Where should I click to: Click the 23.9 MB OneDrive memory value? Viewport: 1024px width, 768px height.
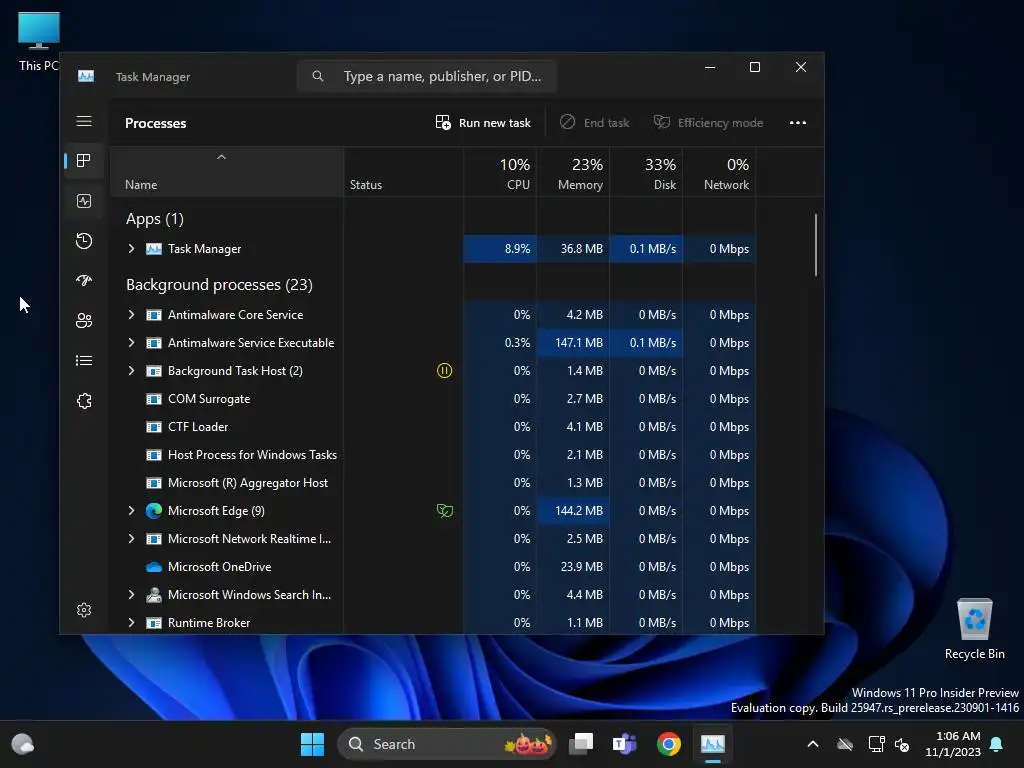point(581,567)
